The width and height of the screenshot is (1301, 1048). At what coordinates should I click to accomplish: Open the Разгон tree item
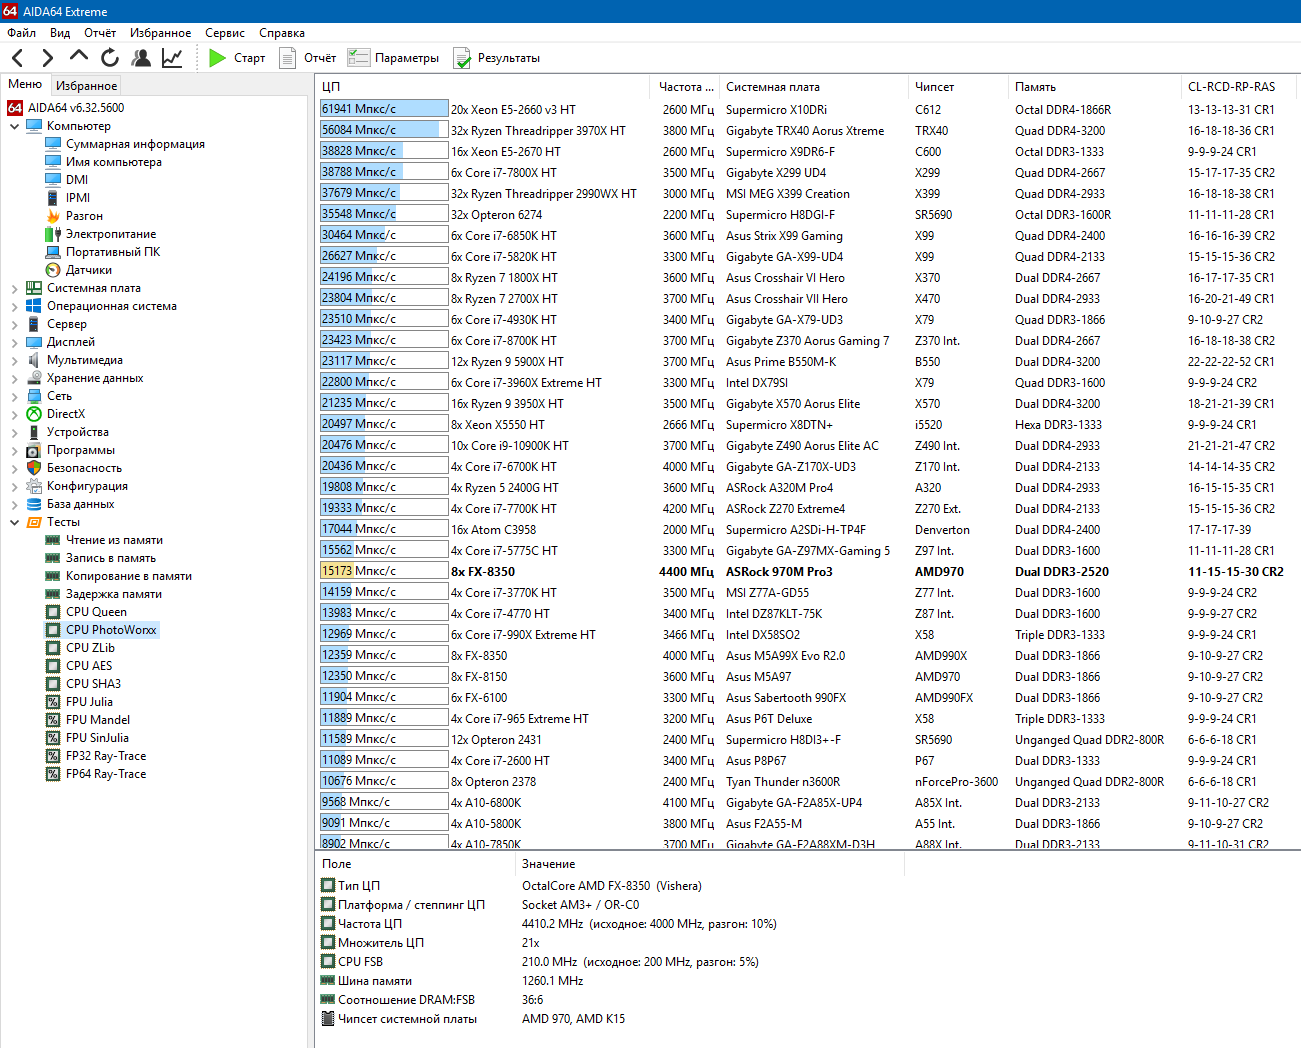(74, 216)
